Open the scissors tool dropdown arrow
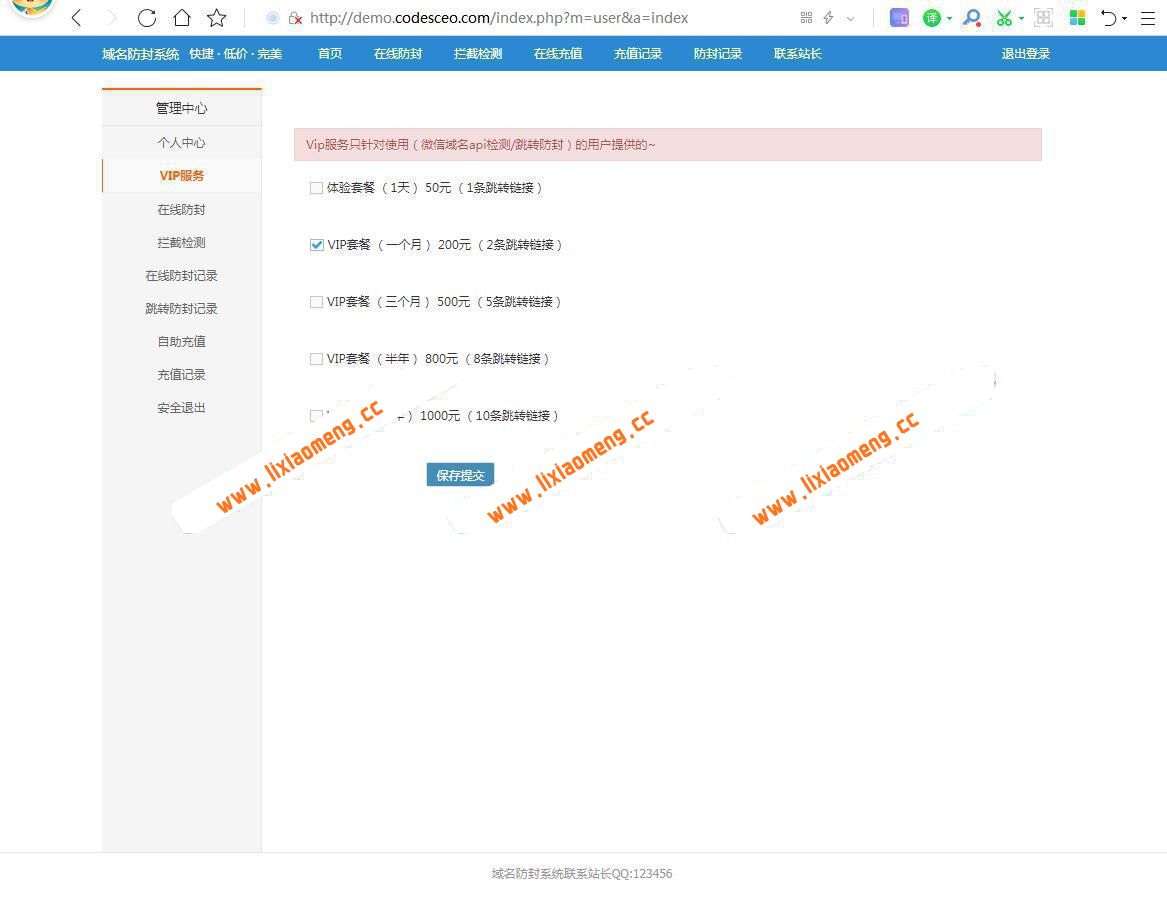Screen dimensions: 1167x900 [1021, 17]
